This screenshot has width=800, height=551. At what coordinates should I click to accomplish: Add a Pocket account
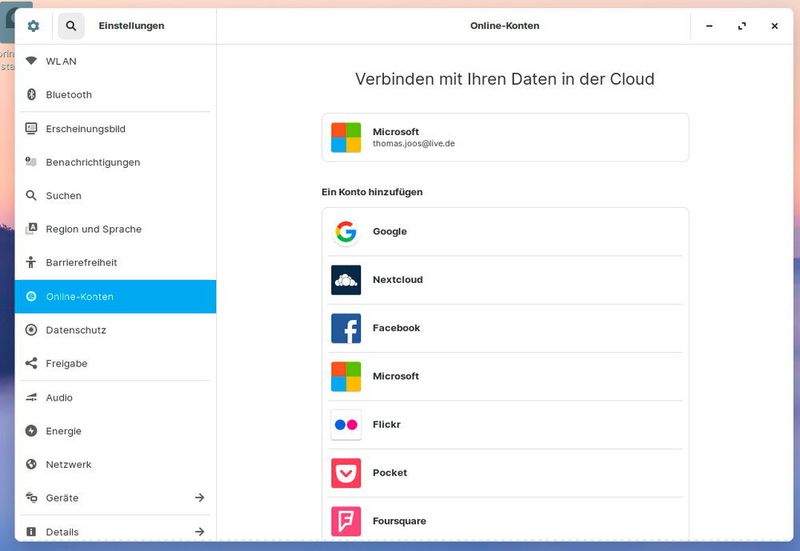505,473
